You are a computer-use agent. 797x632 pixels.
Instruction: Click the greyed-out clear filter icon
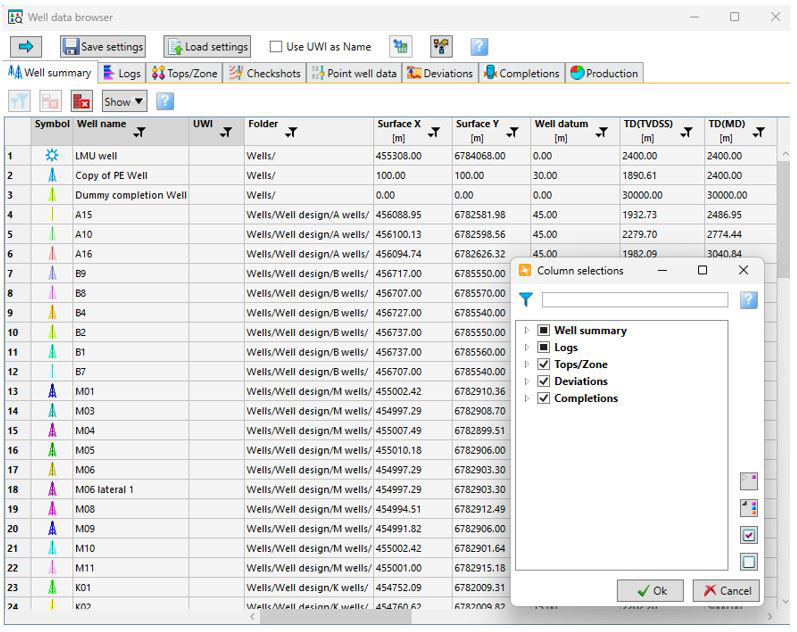pyautogui.click(x=50, y=101)
